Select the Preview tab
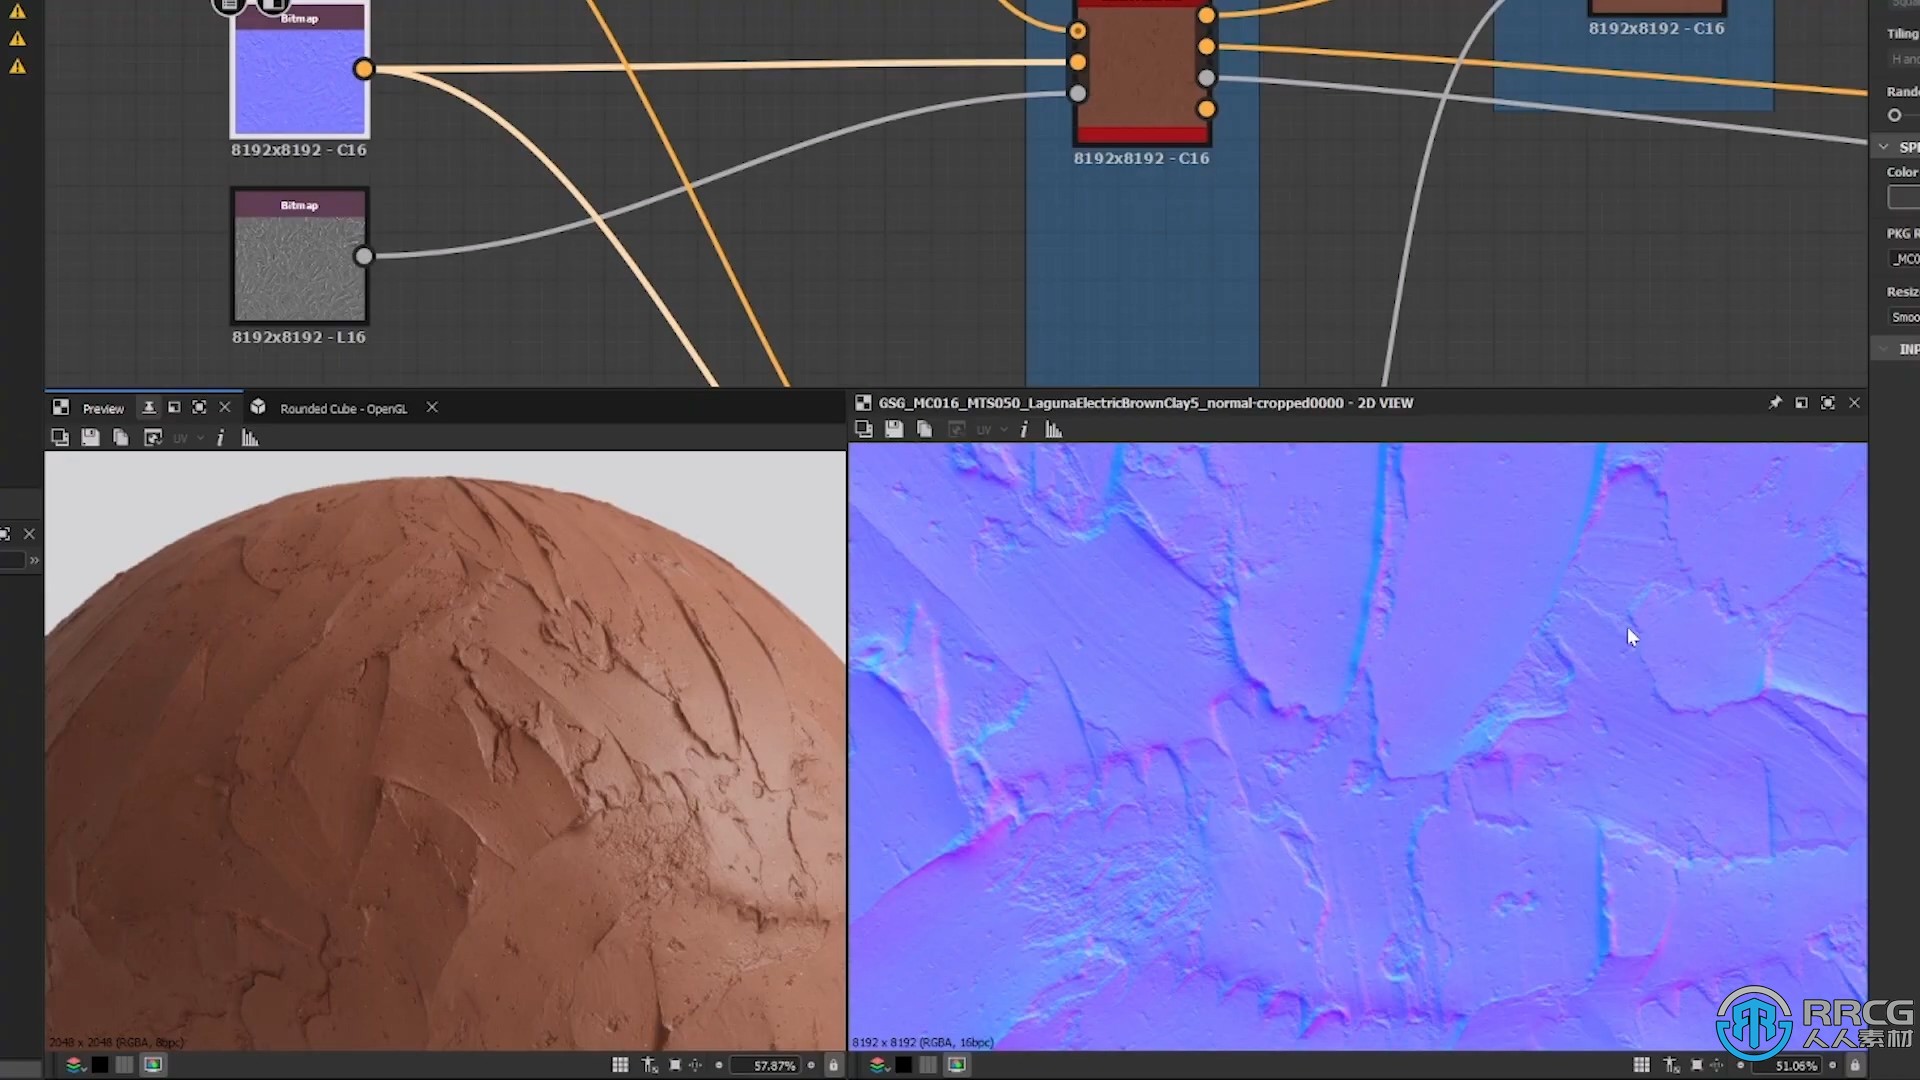The width and height of the screenshot is (1920, 1080). click(103, 408)
